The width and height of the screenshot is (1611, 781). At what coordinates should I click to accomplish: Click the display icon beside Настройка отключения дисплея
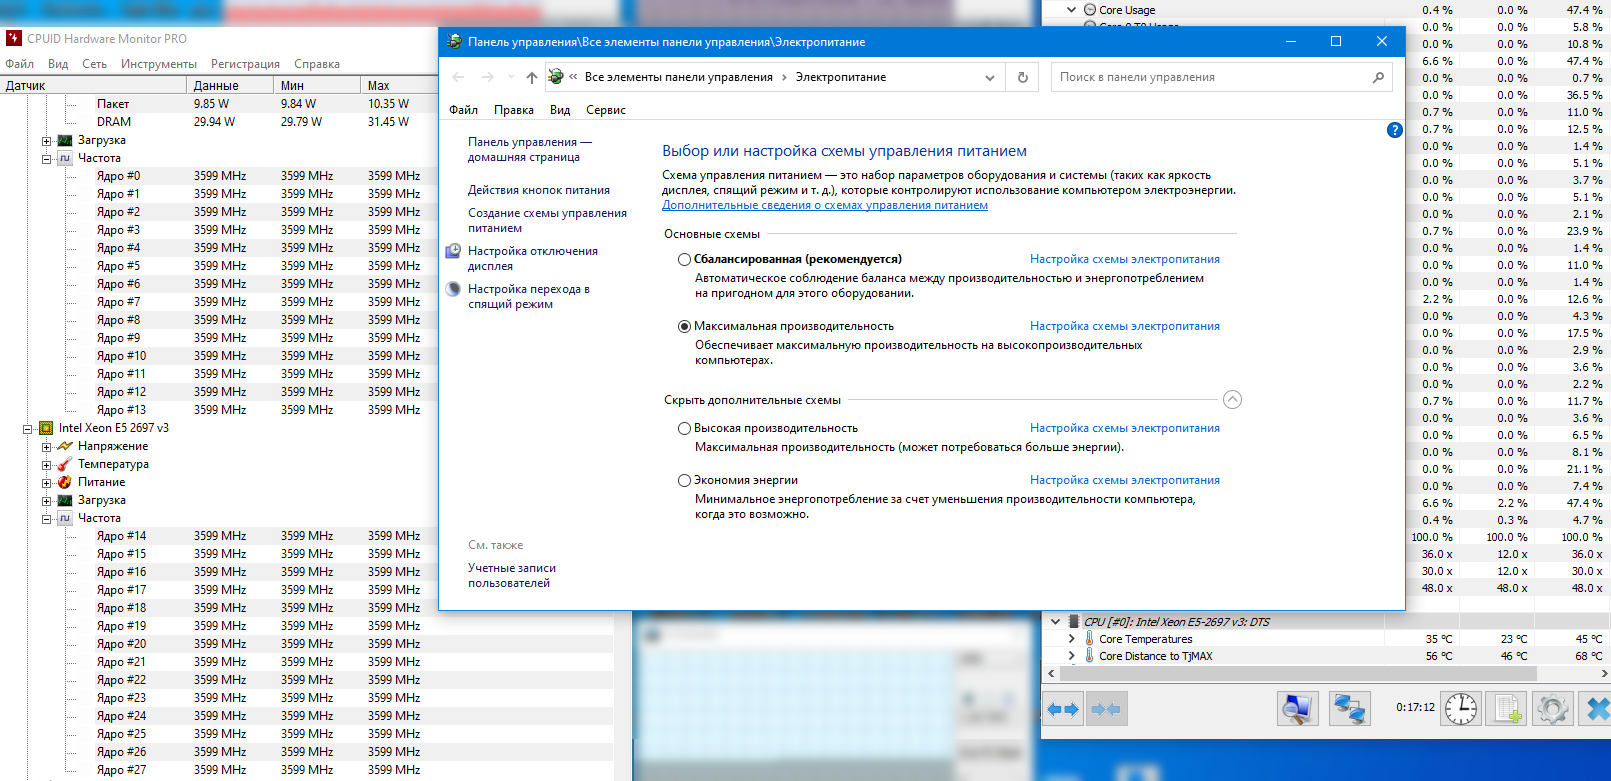pos(454,251)
